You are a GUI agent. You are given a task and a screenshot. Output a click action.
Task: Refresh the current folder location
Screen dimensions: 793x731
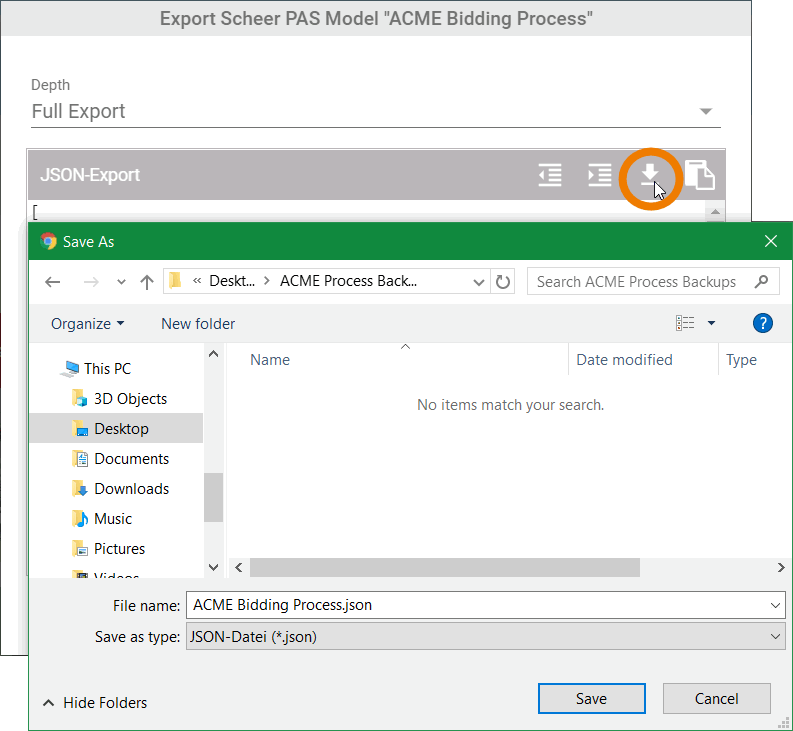[x=503, y=282]
